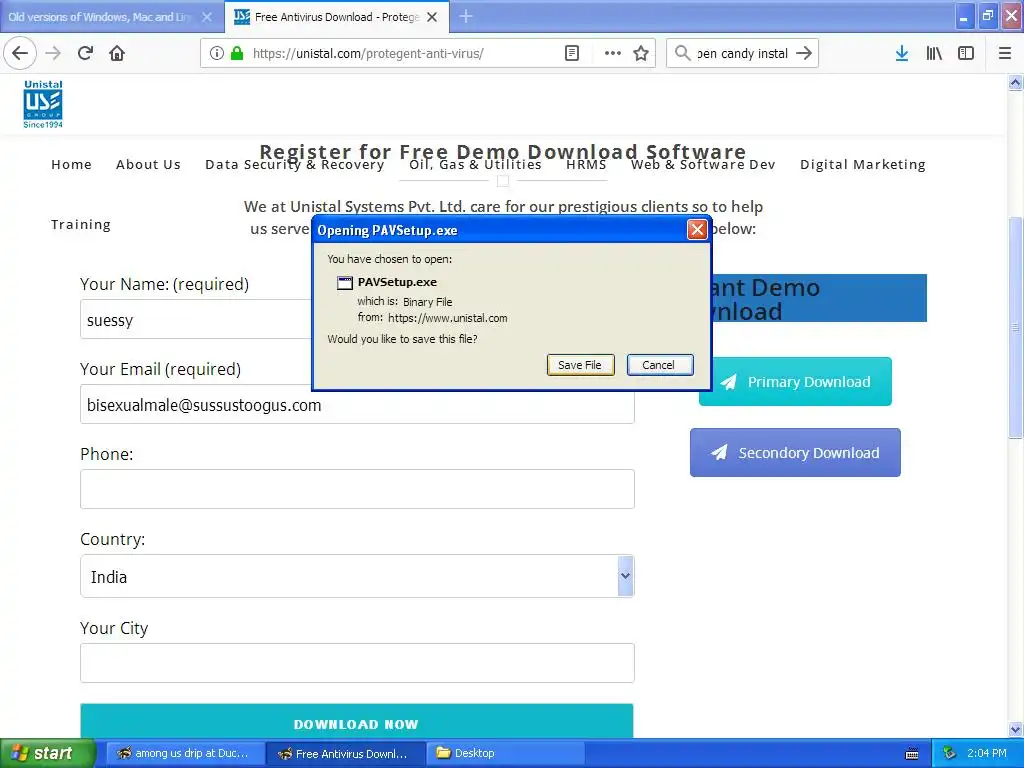Click the Unistal logo

point(43,104)
